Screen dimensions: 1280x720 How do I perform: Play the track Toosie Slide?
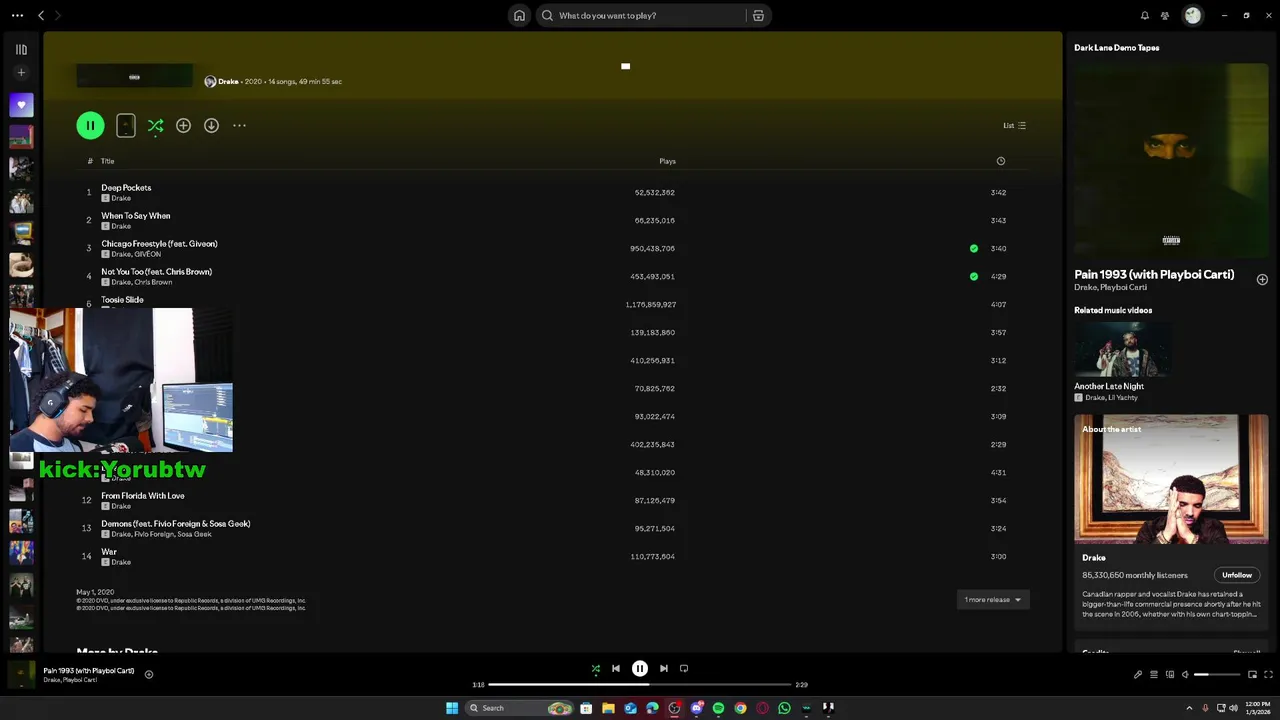pyautogui.click(x=122, y=299)
